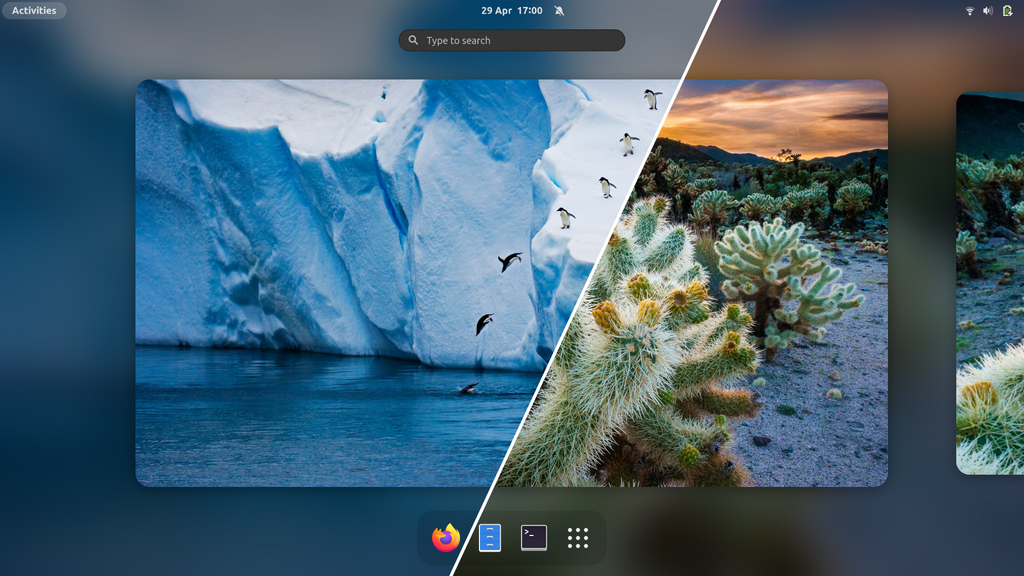Open the clock and calendar menu
The image size is (1024, 576).
511,11
